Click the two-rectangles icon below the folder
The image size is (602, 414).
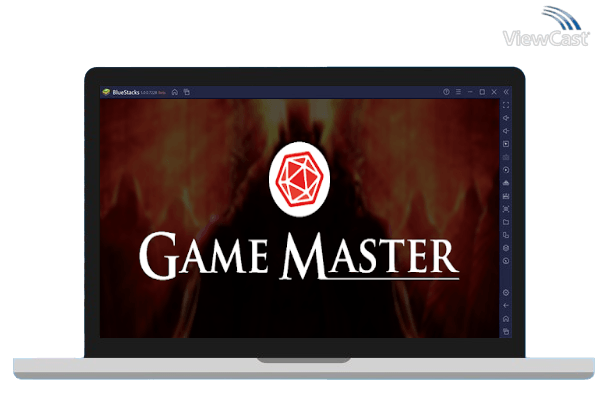[506, 235]
